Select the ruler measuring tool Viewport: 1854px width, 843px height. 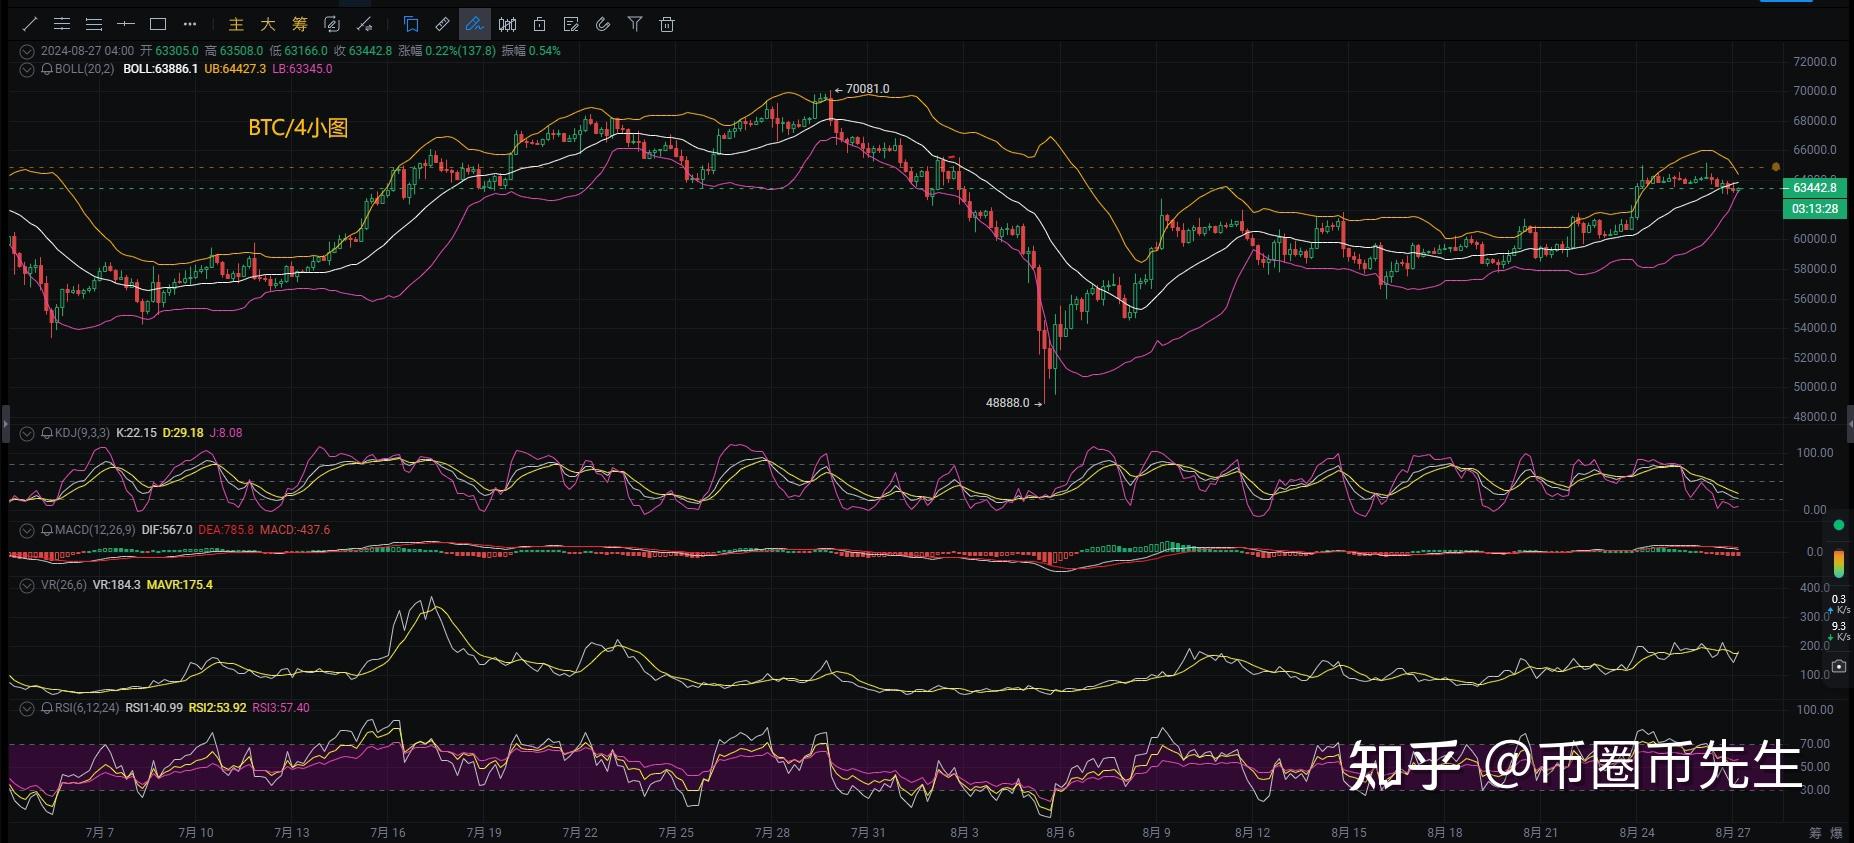tap(443, 24)
